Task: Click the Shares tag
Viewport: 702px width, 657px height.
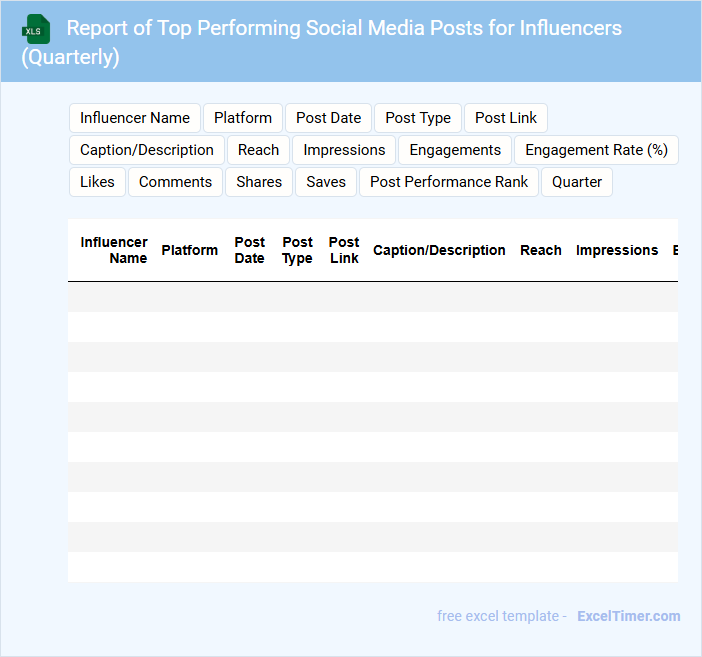Action: tap(259, 182)
